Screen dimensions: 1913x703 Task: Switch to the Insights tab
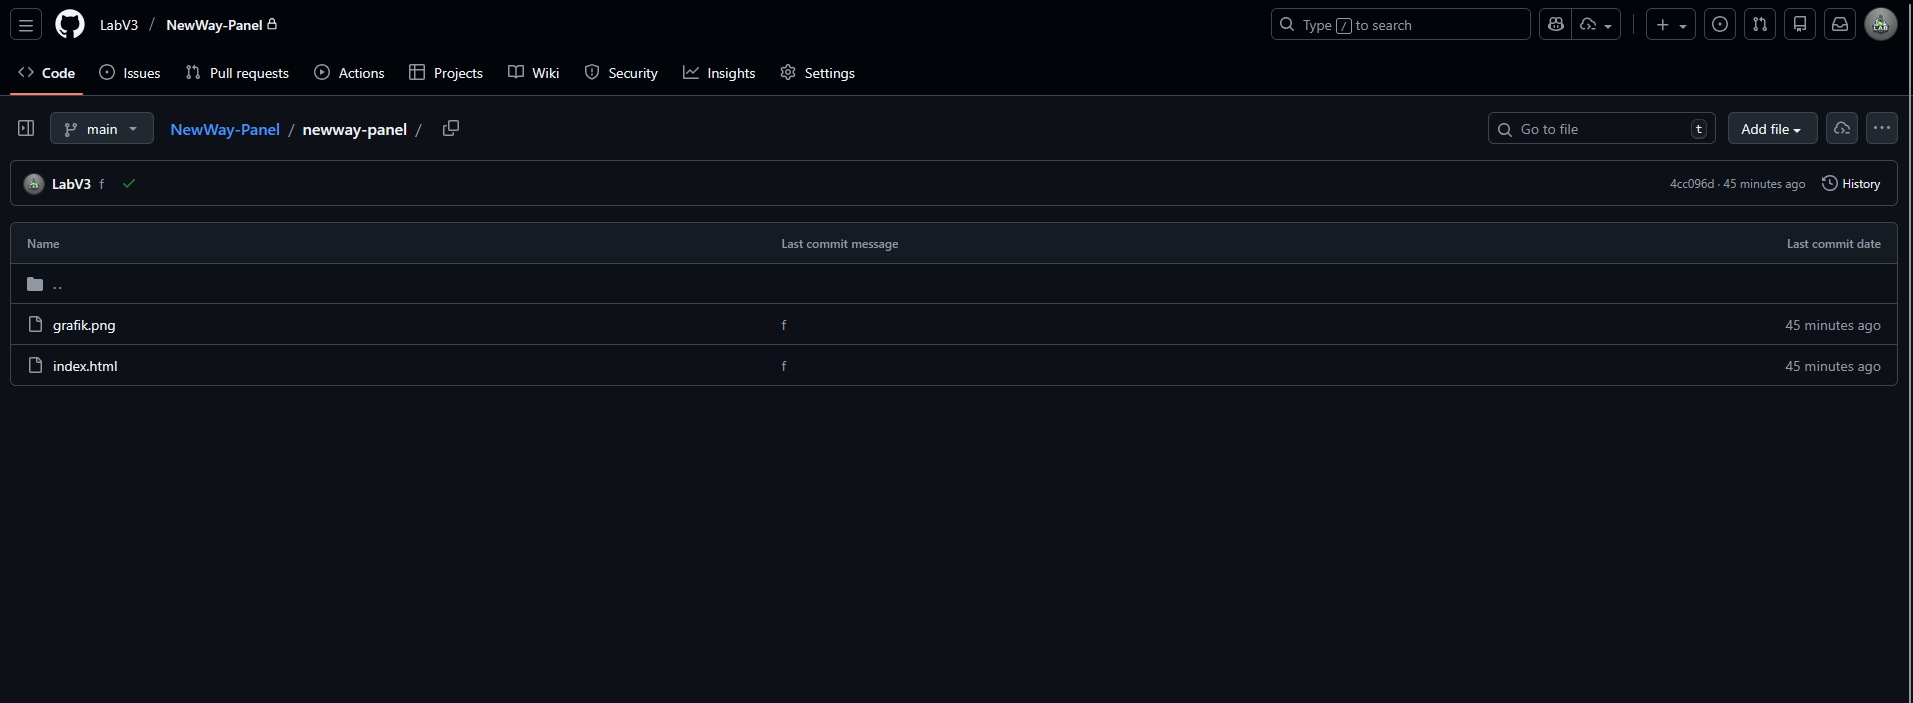(x=719, y=73)
